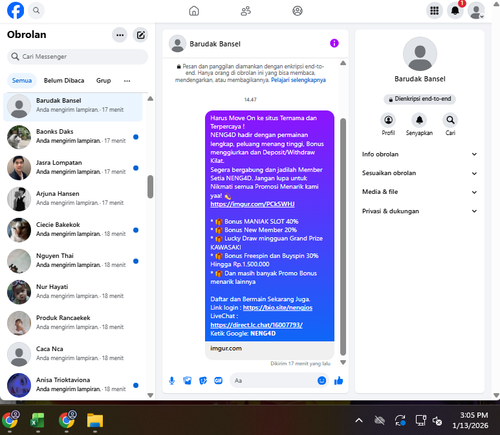Open the apps grid menu icon
500x435 pixels.
tap(434, 11)
